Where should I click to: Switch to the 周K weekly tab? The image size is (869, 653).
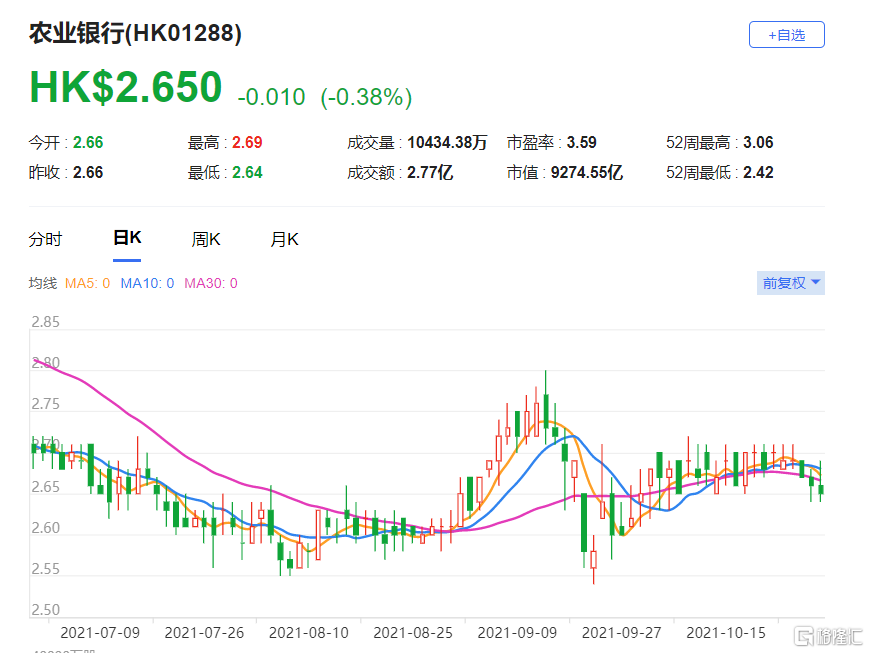pos(206,239)
